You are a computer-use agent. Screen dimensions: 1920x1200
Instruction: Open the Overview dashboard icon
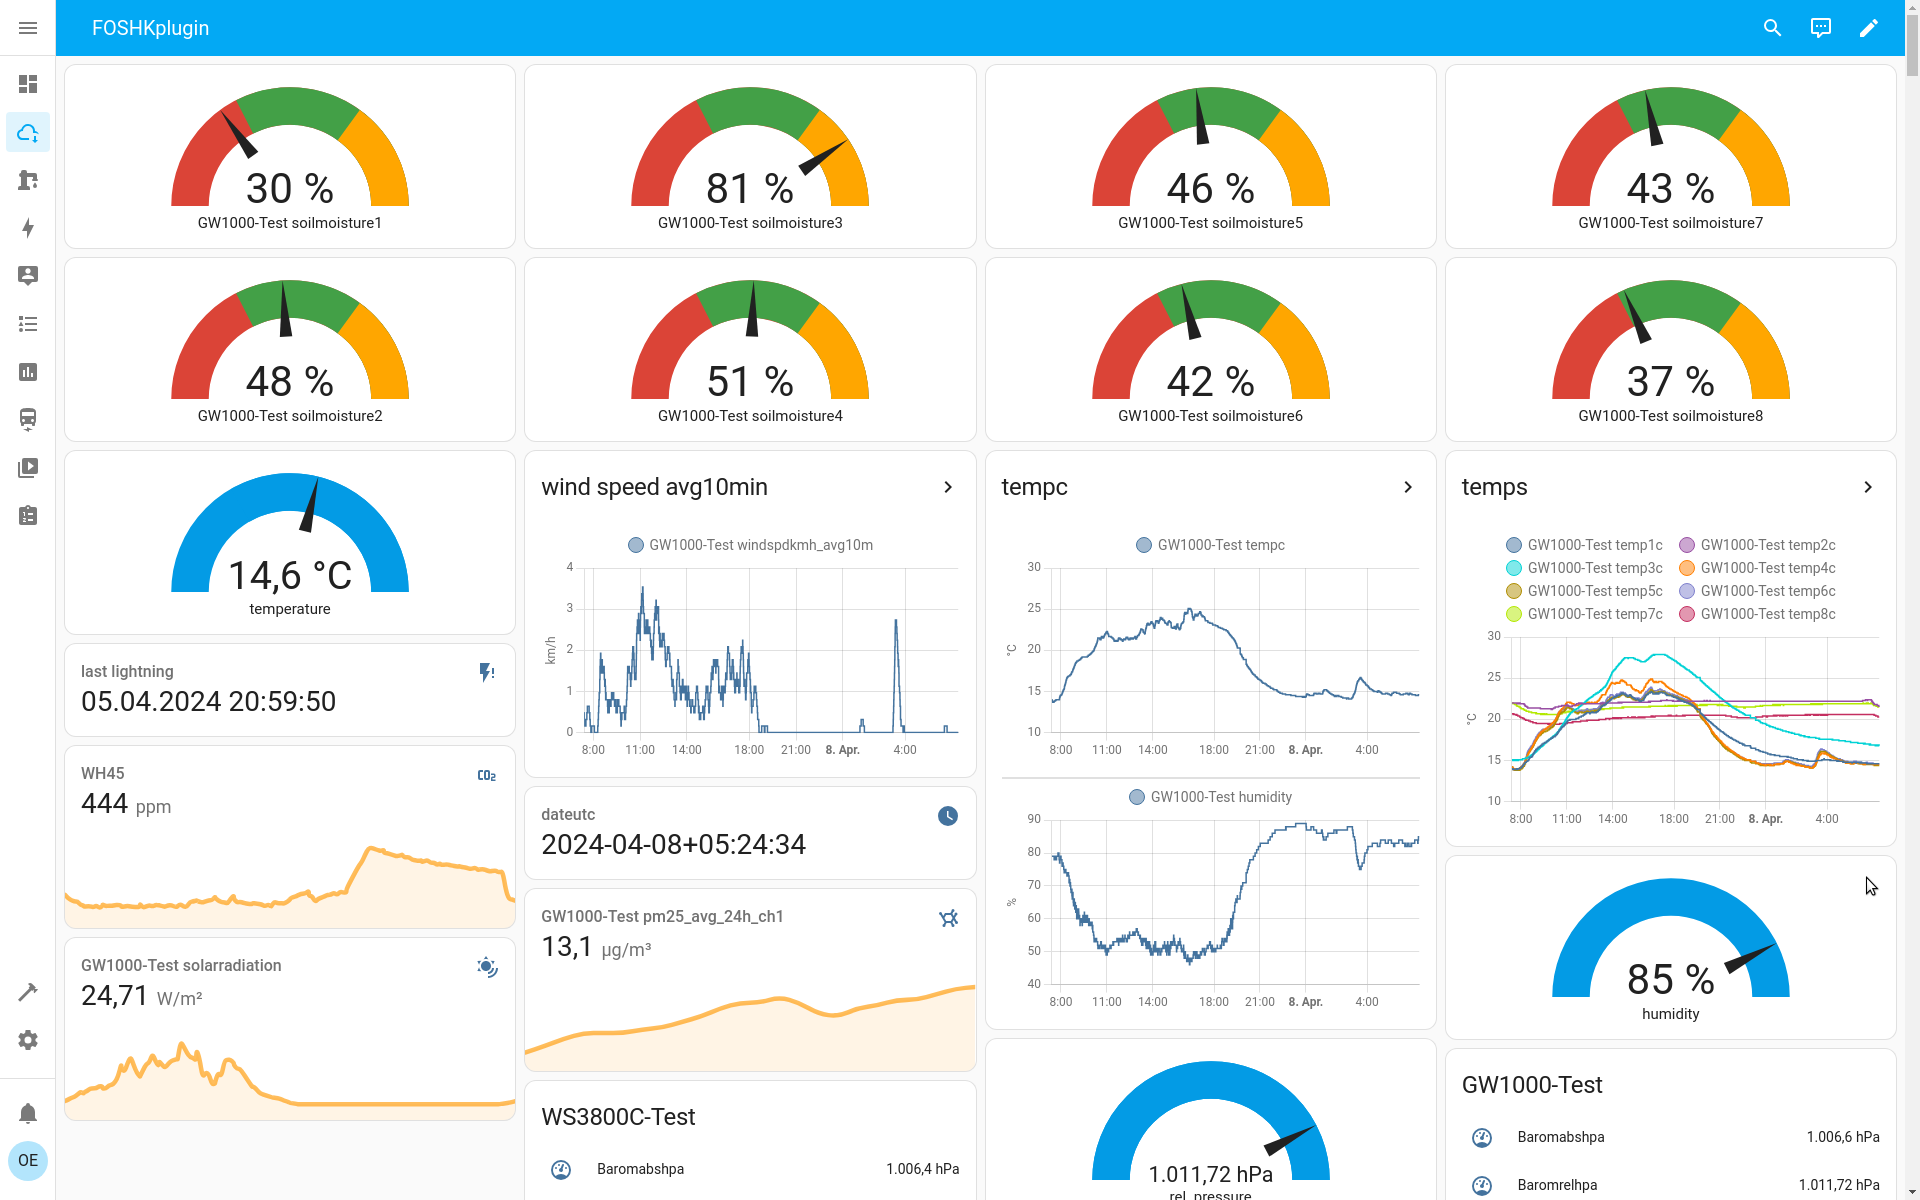[x=28, y=84]
